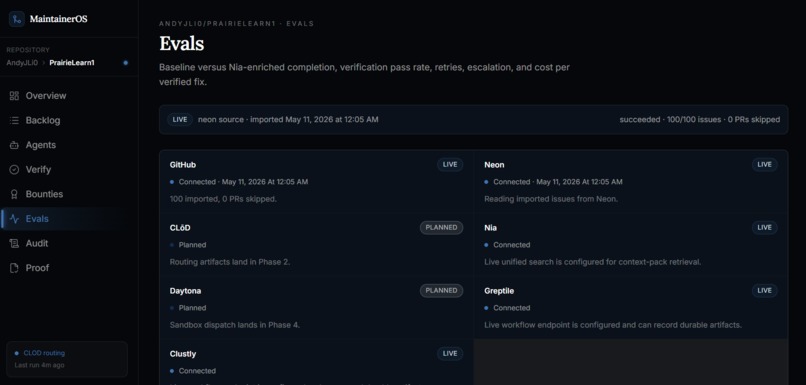Click the Bounties award icon
This screenshot has height=385, width=806.
pyautogui.click(x=14, y=194)
